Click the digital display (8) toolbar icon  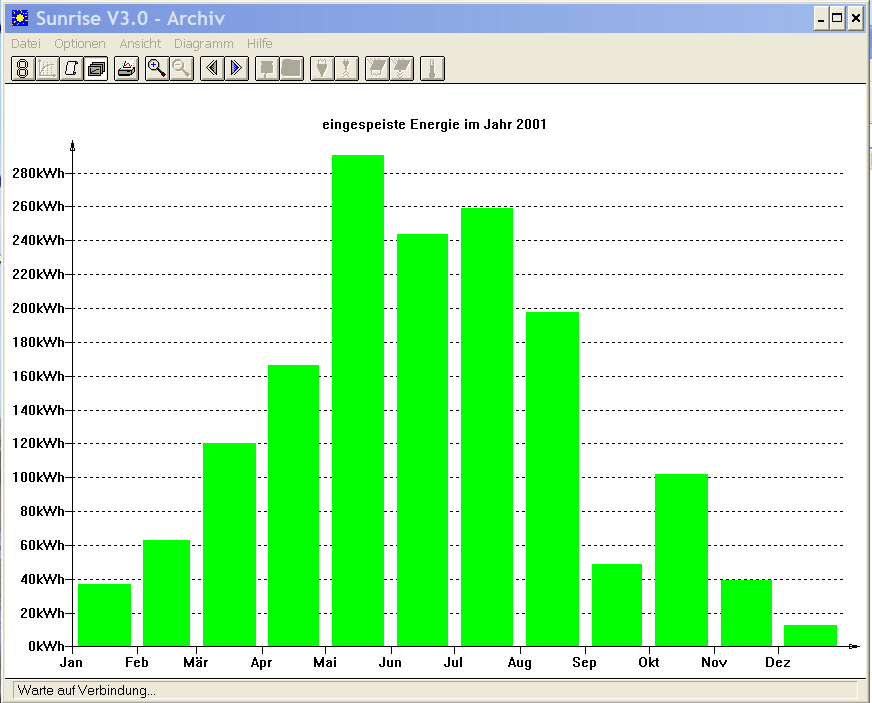(x=23, y=68)
